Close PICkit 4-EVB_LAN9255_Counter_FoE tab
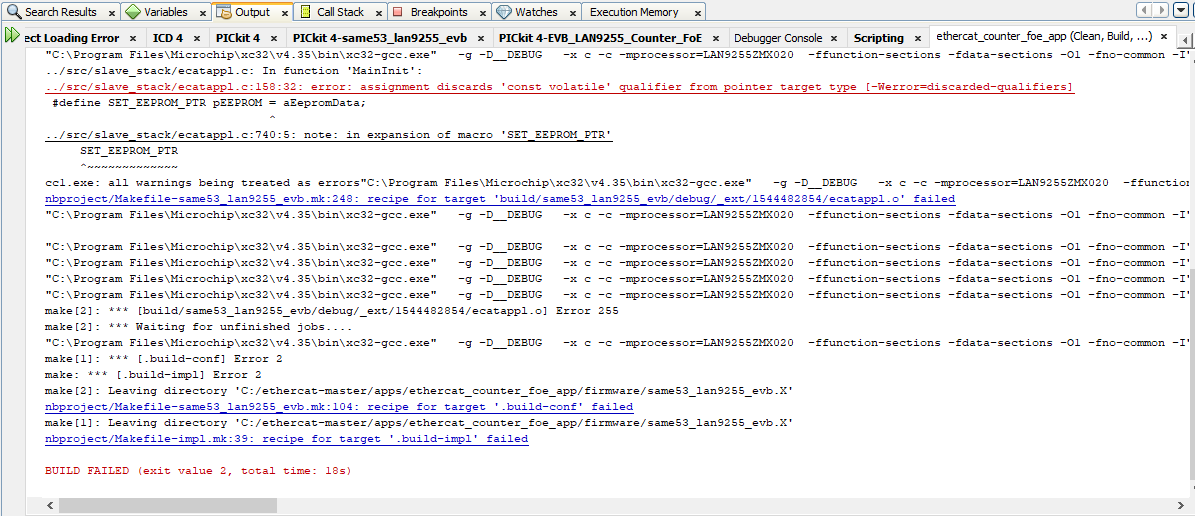The height and width of the screenshot is (516, 1195). (x=716, y=38)
